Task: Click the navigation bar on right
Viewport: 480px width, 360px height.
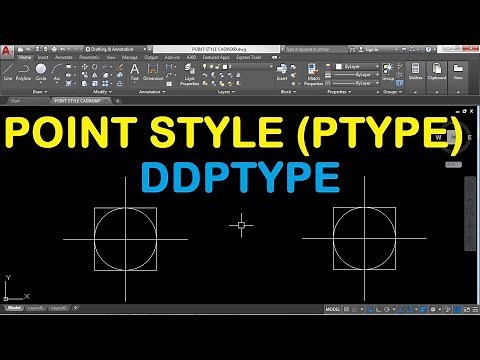Action: tap(470, 213)
